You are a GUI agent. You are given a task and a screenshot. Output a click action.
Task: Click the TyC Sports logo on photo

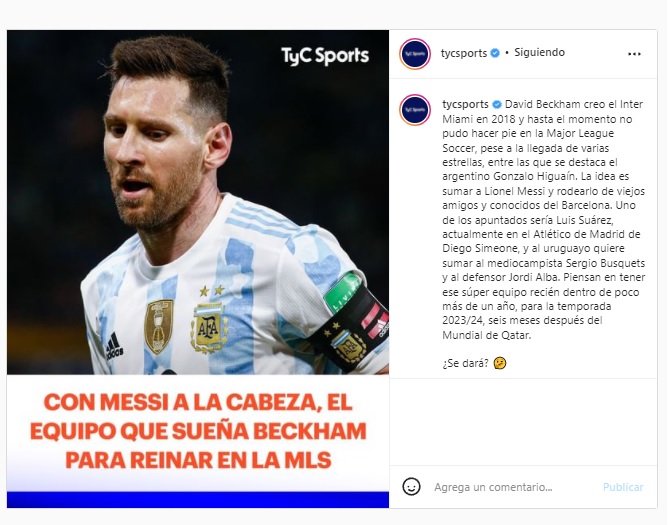pos(325,56)
